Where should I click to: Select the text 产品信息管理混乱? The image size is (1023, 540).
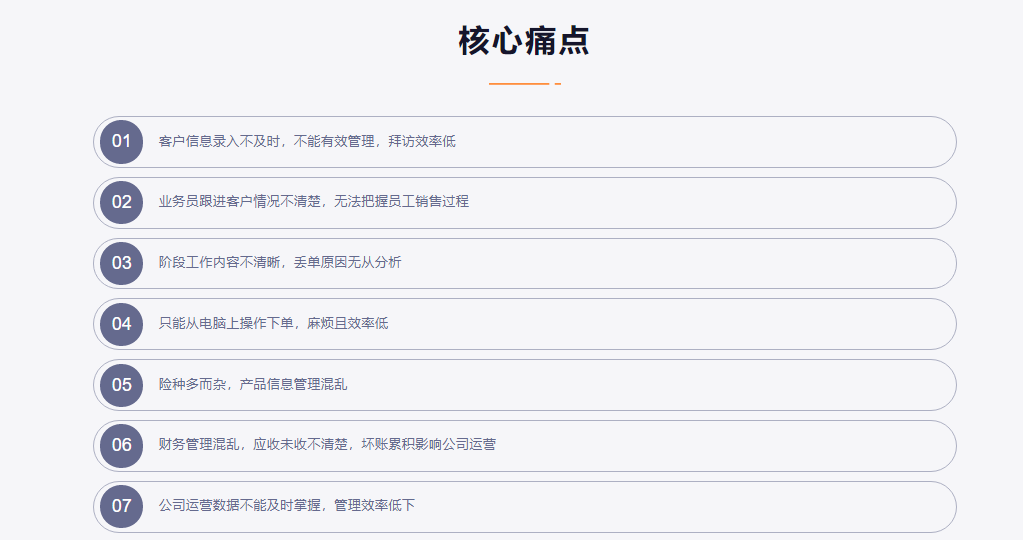tap(294, 384)
